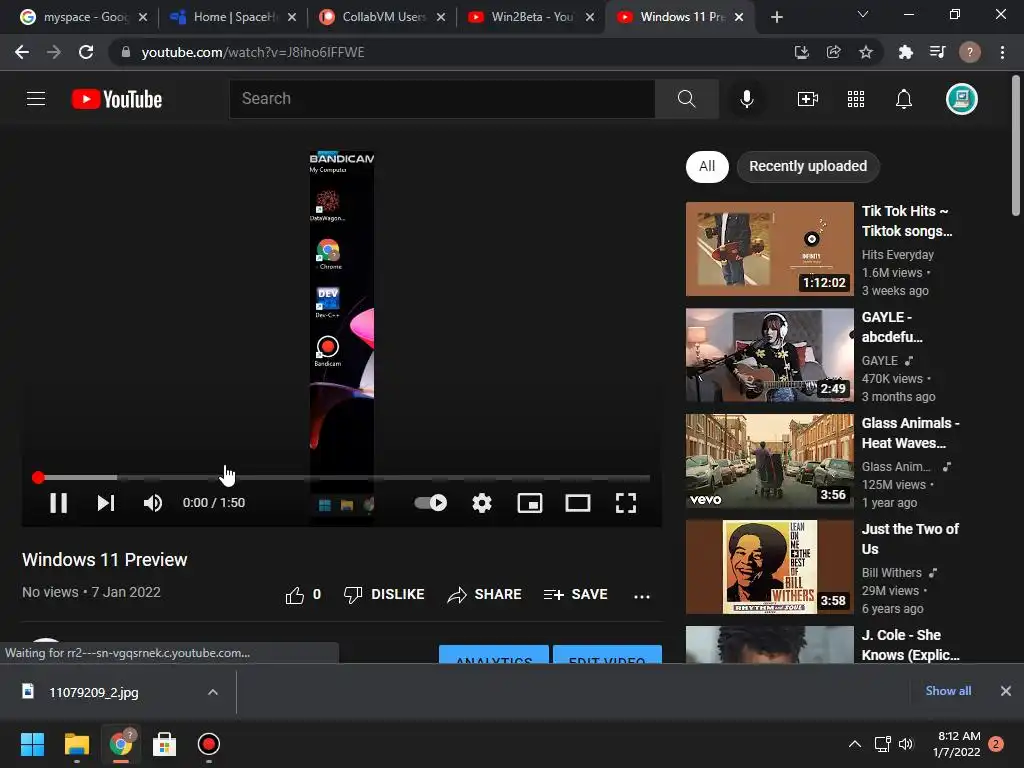Open the Glass Animals Heat Waves thumbnail
The image size is (1024, 768).
click(769, 461)
